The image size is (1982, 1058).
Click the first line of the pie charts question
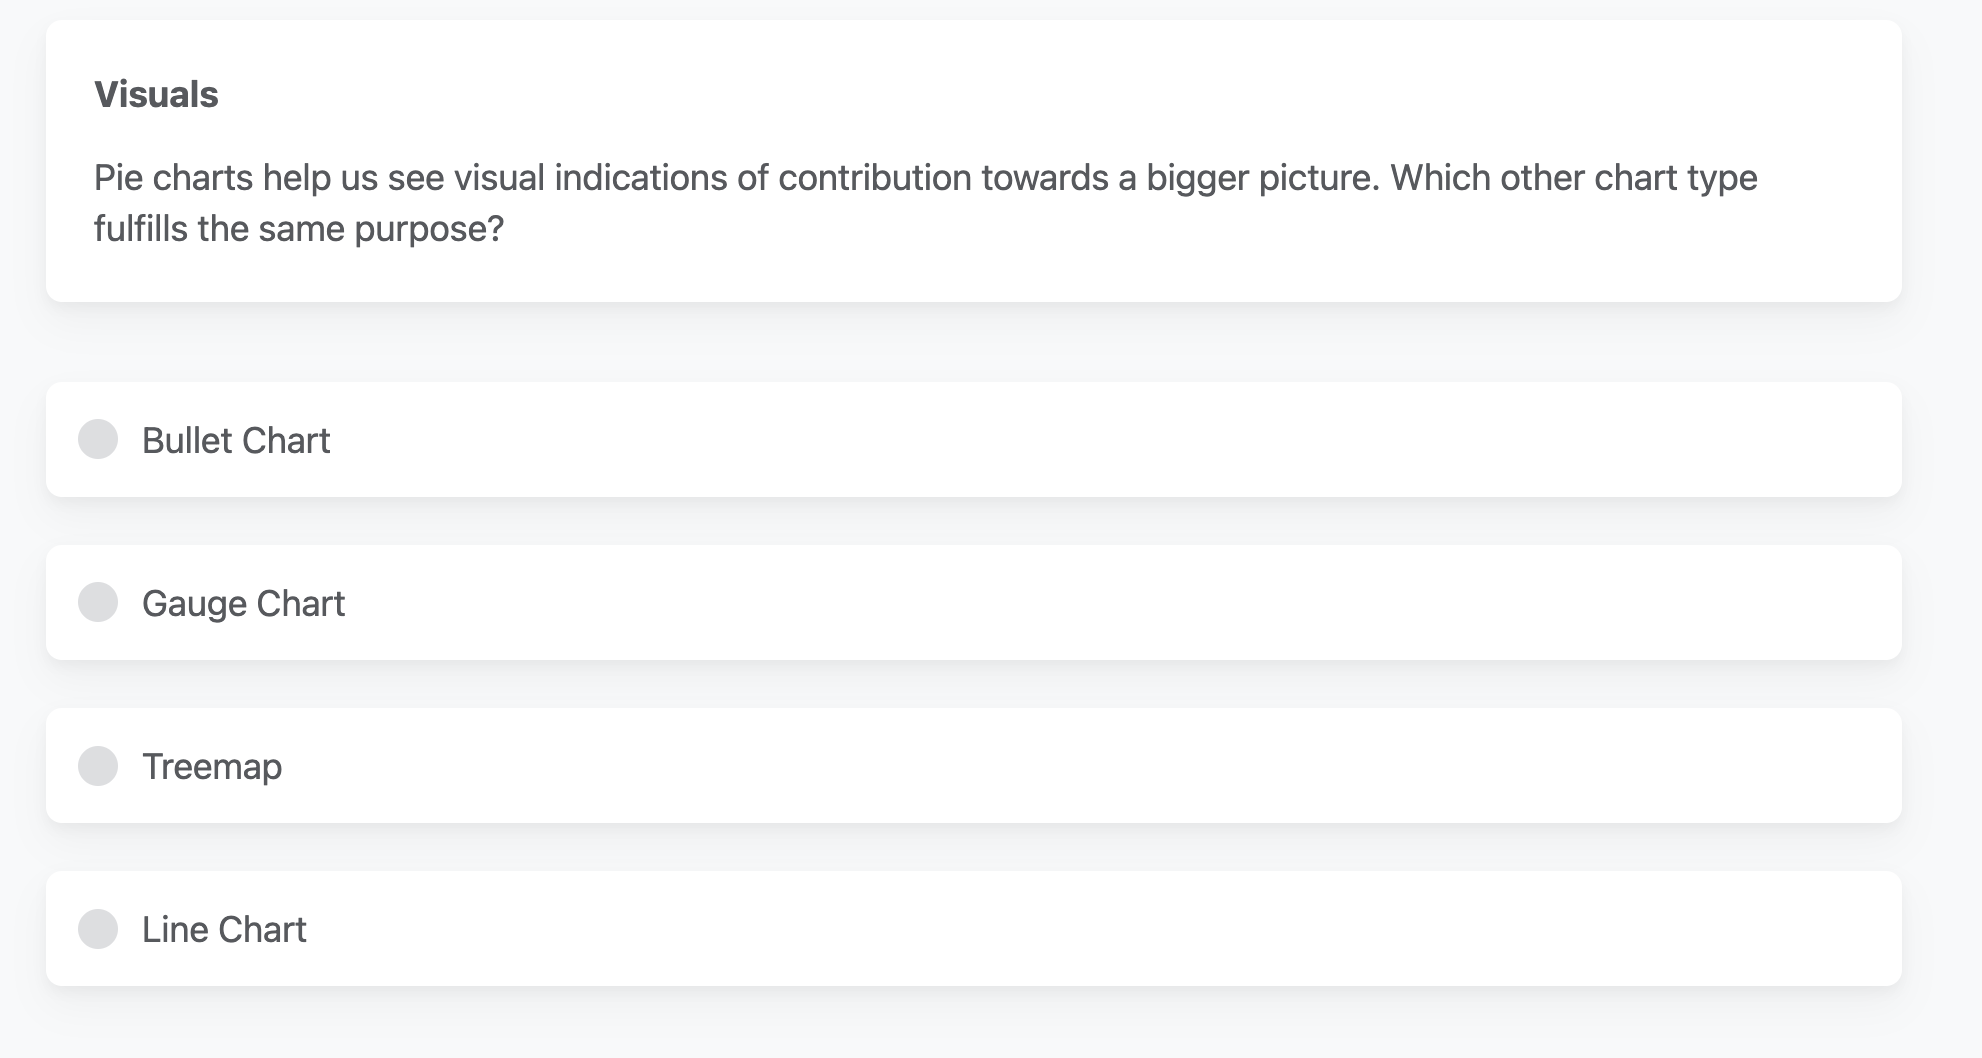(925, 178)
